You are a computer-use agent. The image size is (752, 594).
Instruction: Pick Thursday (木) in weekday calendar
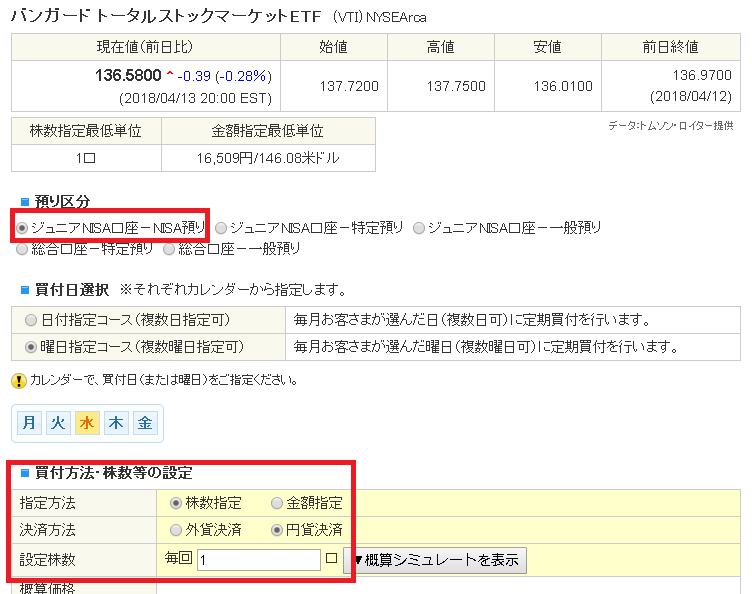click(x=116, y=423)
